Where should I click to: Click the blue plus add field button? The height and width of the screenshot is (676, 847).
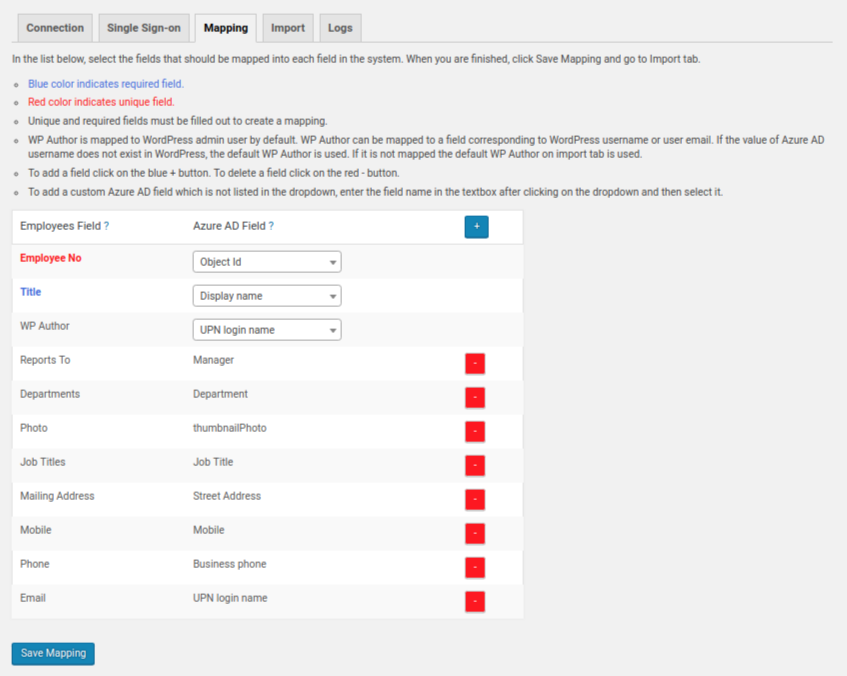point(476,227)
